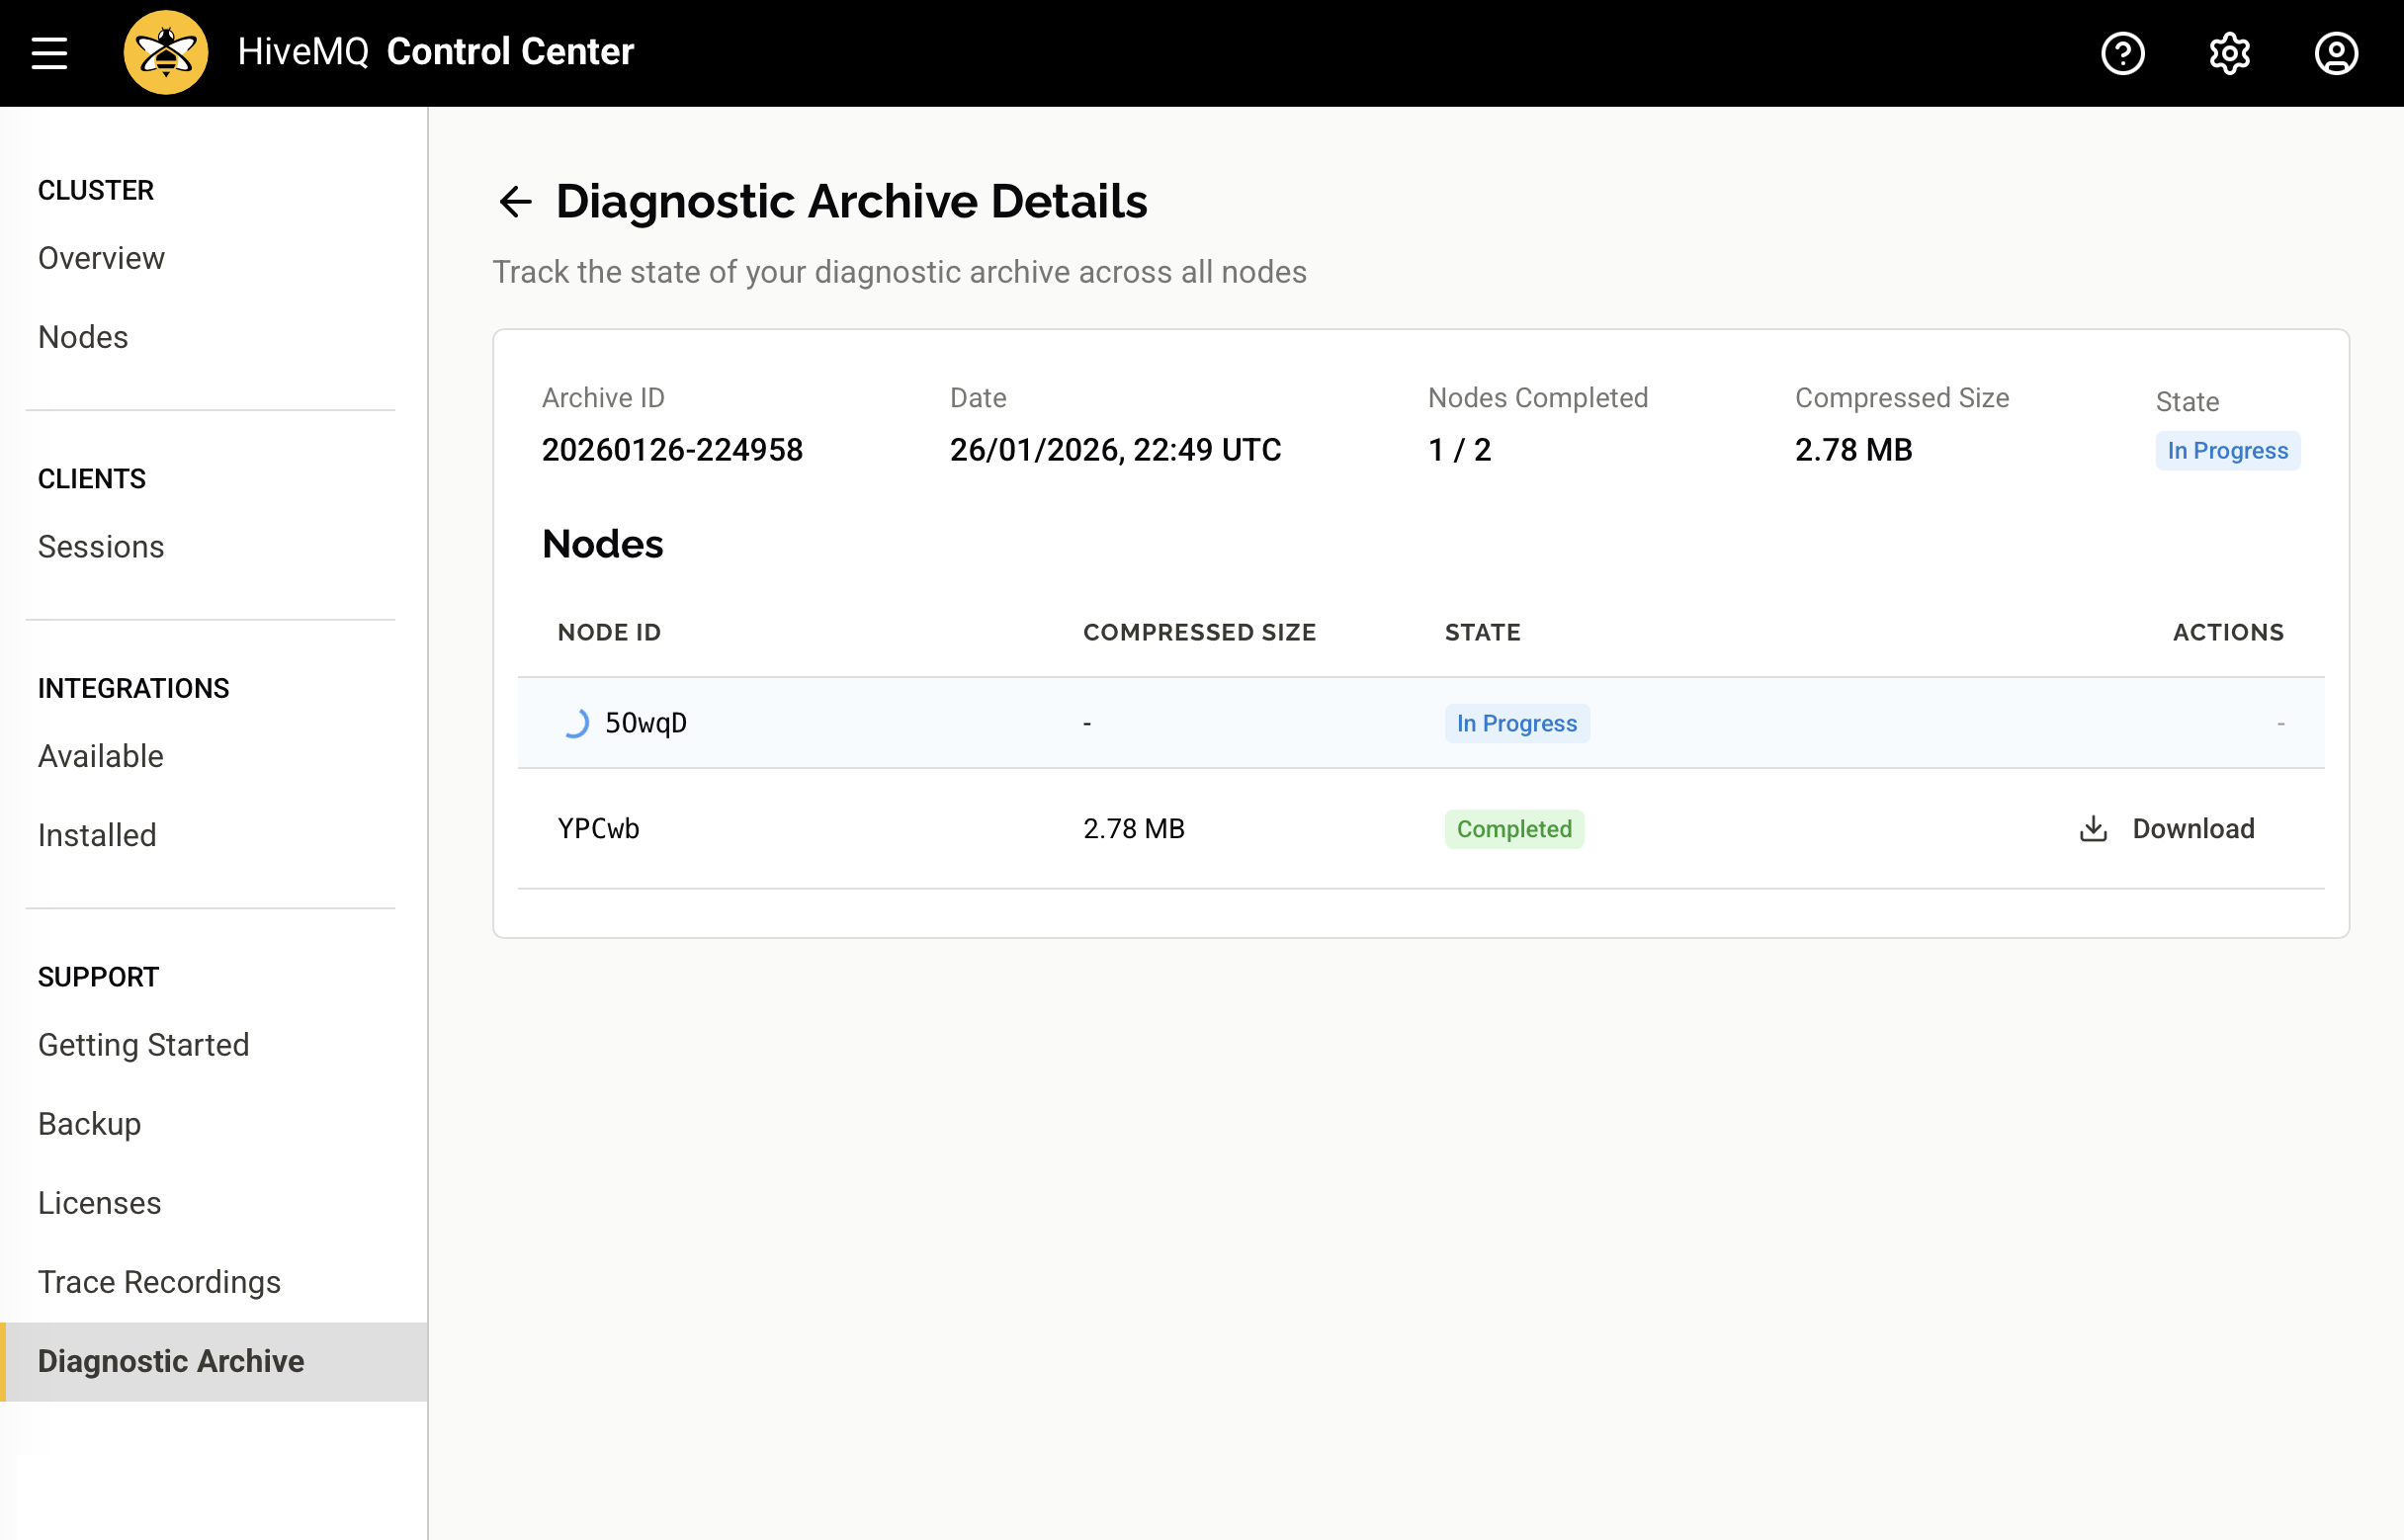
Task: Open the Nodes page
Action: click(x=82, y=337)
